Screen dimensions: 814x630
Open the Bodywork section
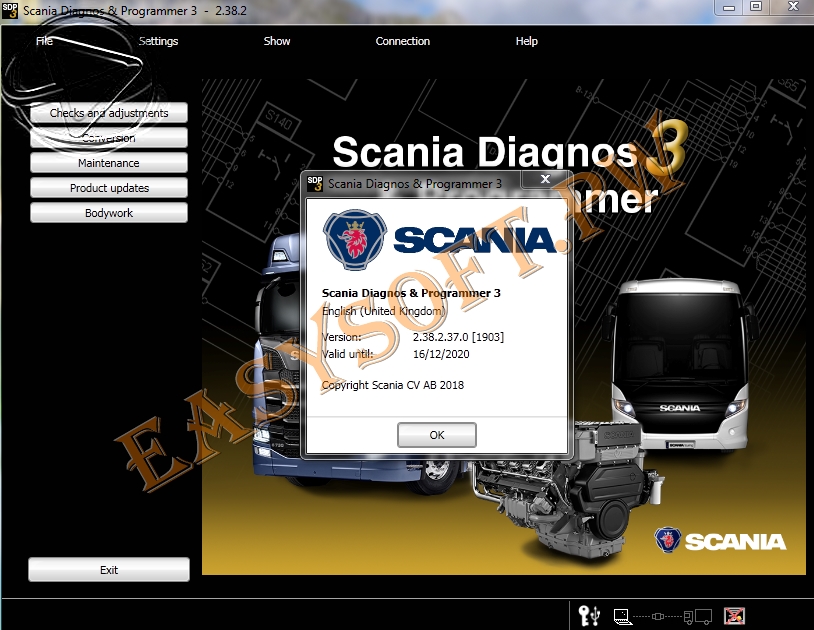tap(109, 213)
